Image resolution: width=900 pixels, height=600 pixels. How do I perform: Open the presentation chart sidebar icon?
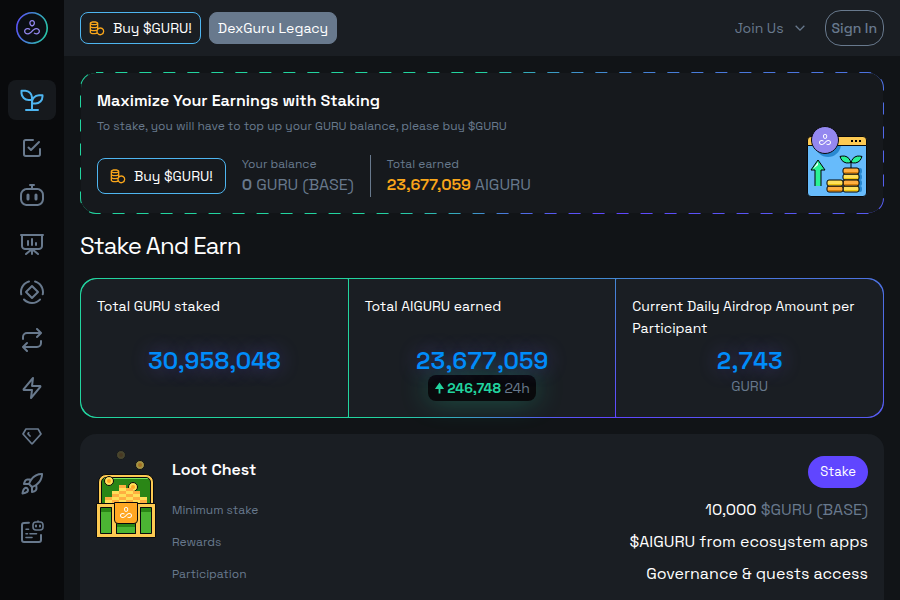coord(32,244)
